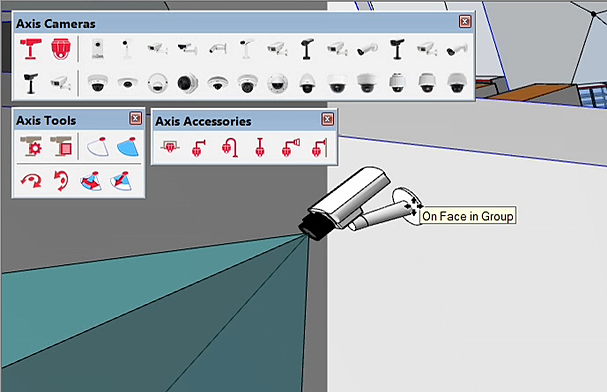Close the Axis Accessories toolbar
Viewport: 607px width, 392px height.
click(328, 119)
